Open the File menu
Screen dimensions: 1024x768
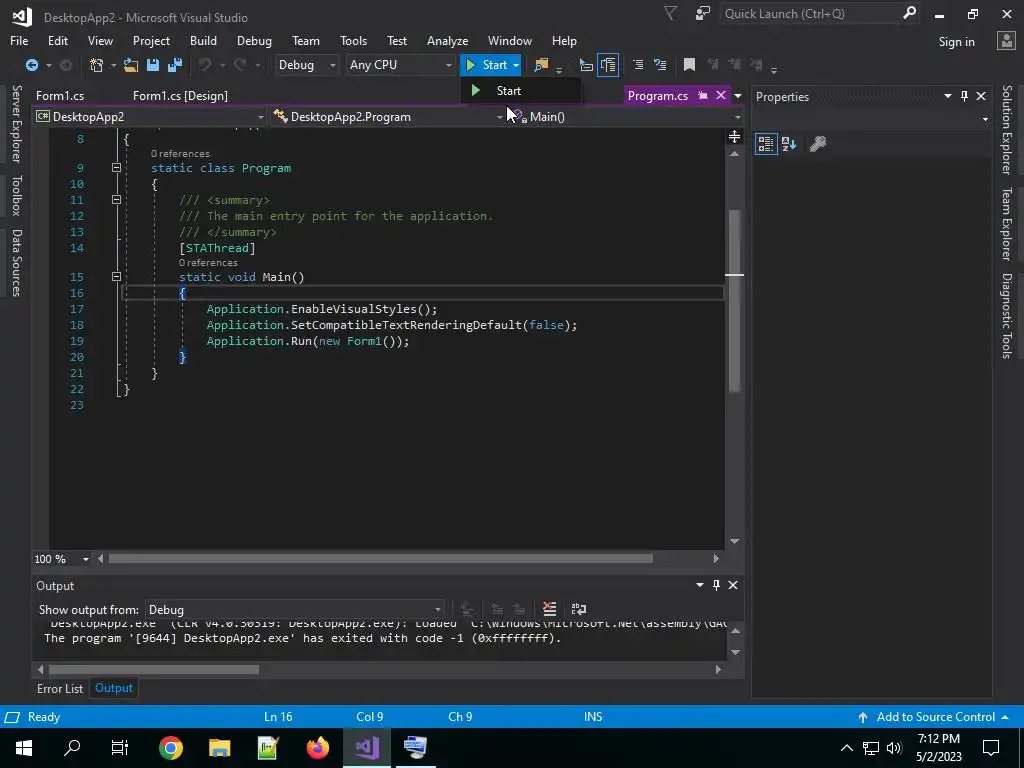[x=19, y=40]
